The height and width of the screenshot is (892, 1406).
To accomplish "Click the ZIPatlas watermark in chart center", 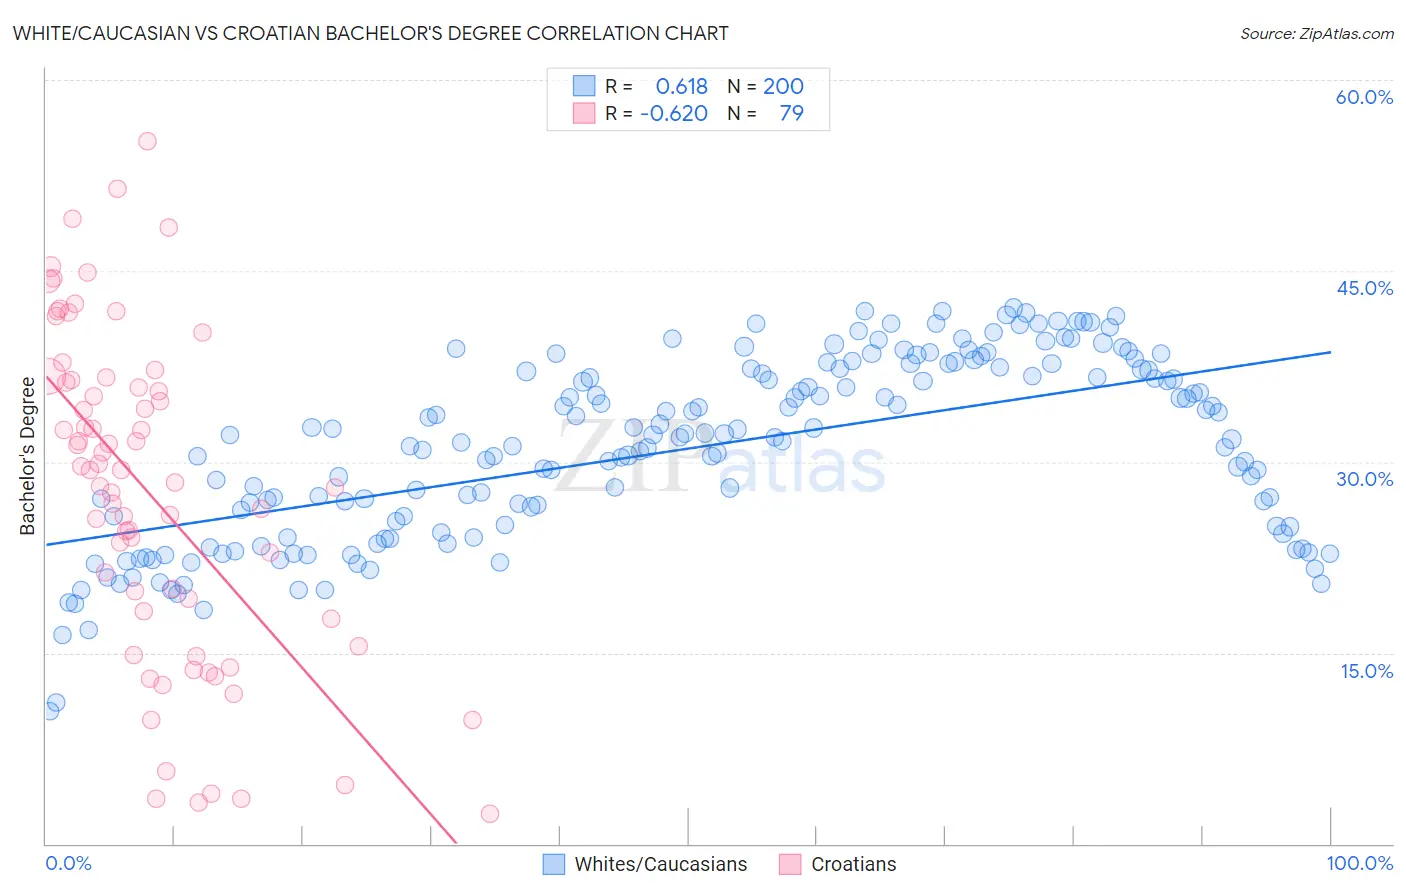I will pyautogui.click(x=720, y=460).
